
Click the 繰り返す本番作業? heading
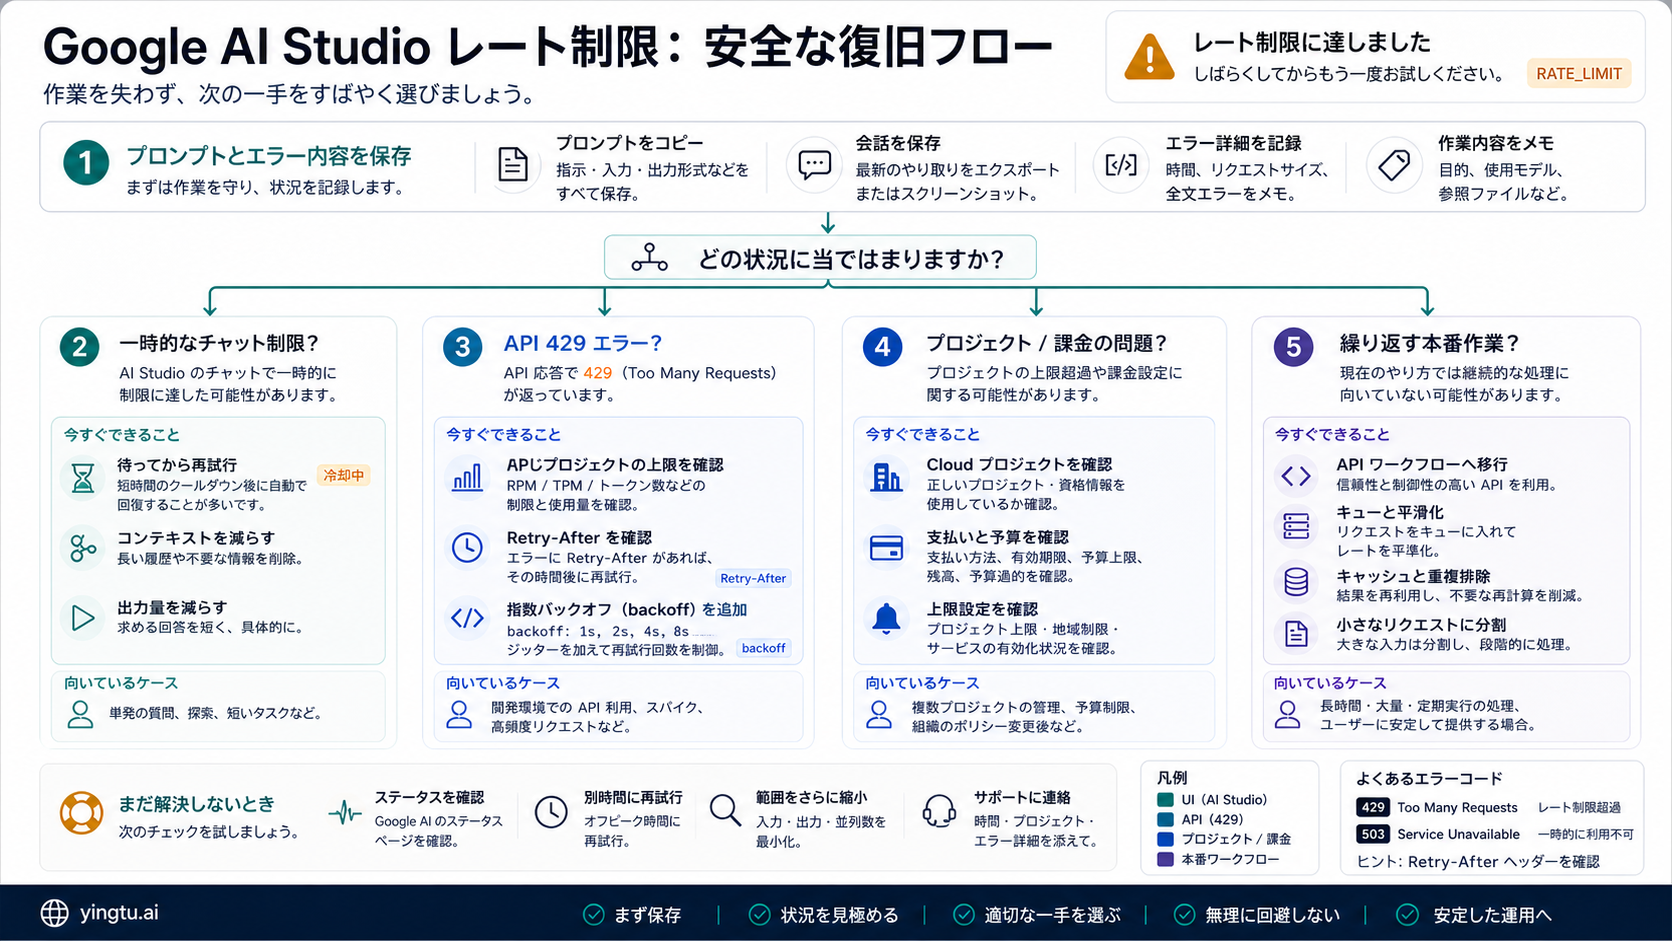click(x=1430, y=343)
